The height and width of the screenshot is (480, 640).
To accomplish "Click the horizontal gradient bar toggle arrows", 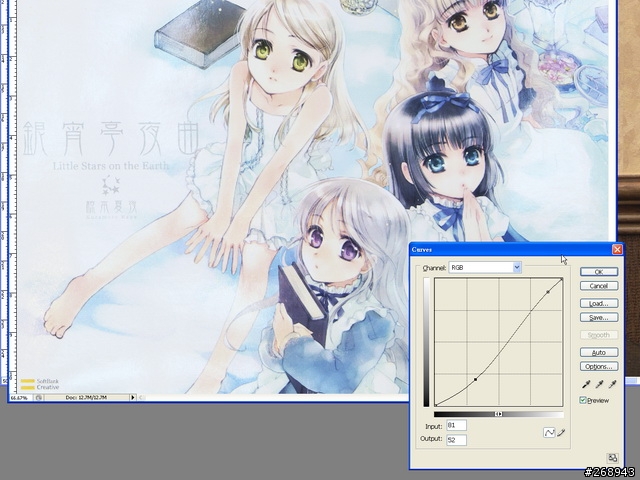I will (x=499, y=414).
